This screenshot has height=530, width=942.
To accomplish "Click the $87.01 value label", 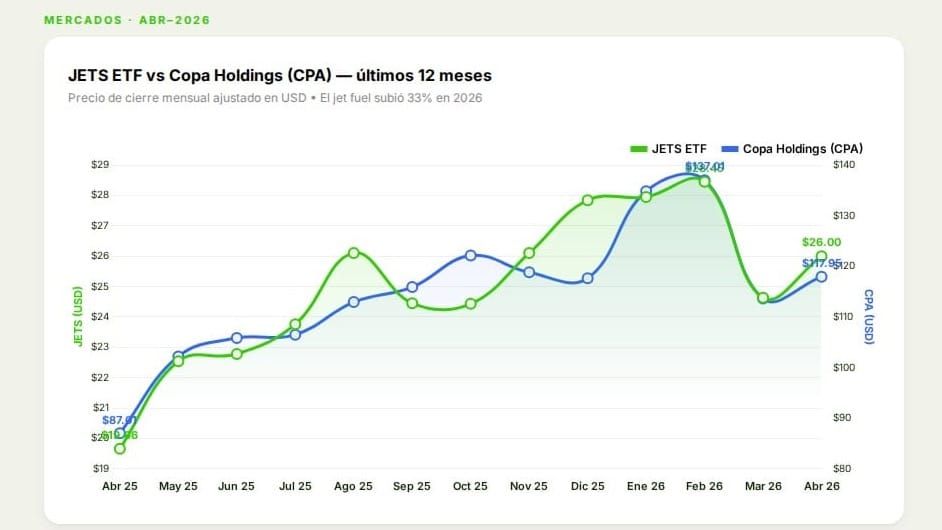I will (119, 420).
